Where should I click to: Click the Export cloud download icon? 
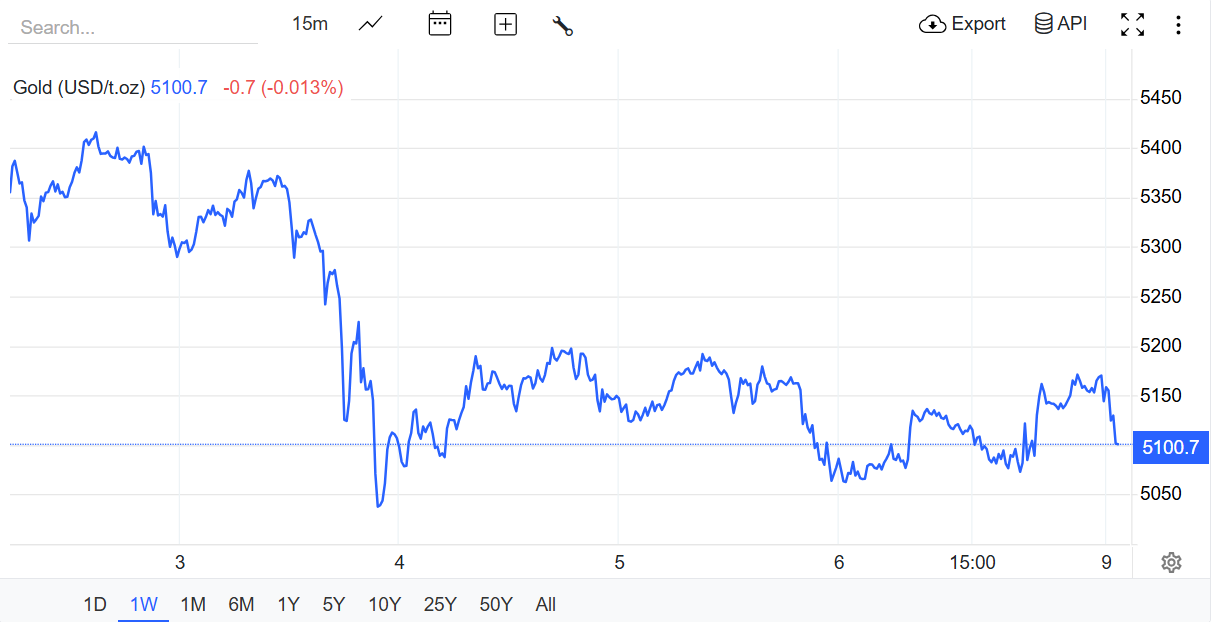pos(934,23)
